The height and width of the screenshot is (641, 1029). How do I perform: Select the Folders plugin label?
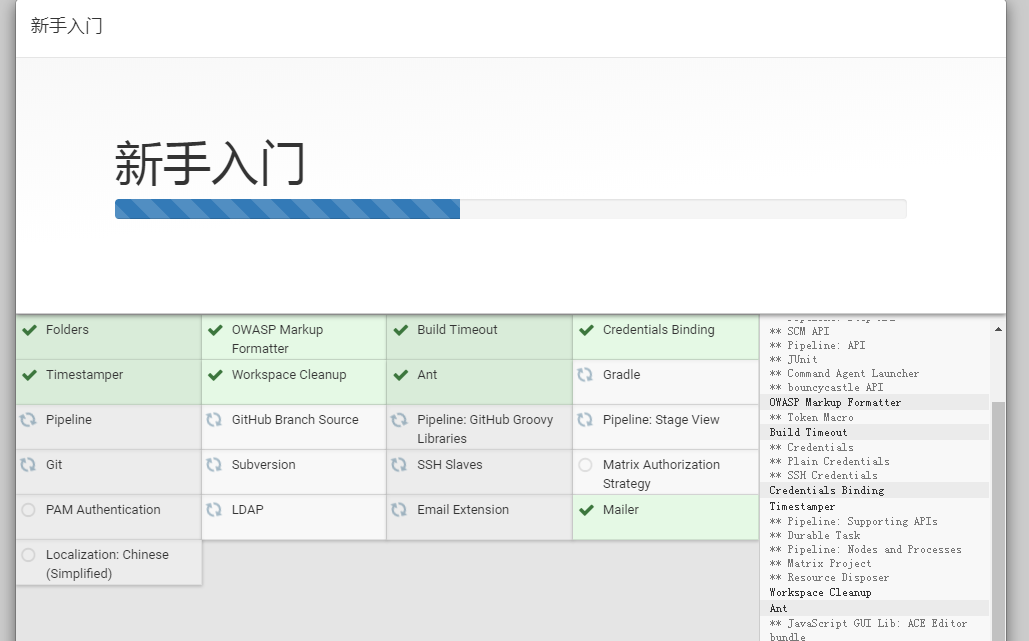67,329
